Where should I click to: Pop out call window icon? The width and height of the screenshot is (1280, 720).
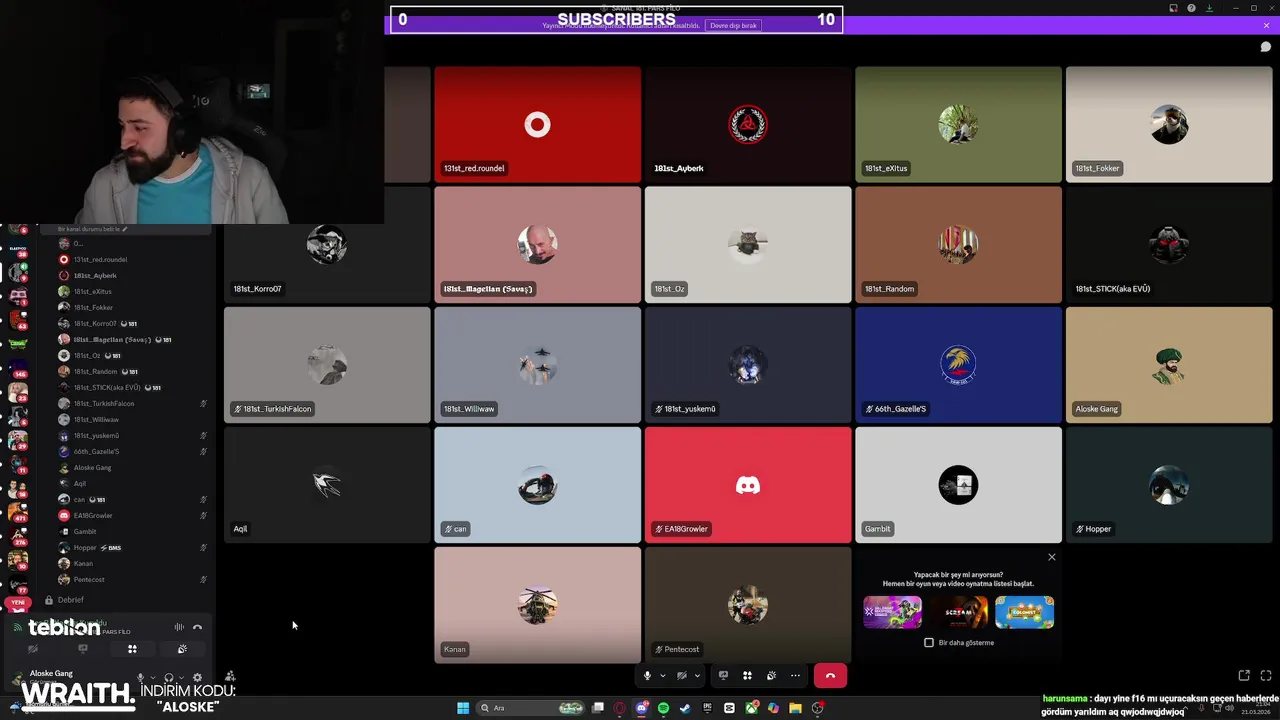click(x=1244, y=676)
